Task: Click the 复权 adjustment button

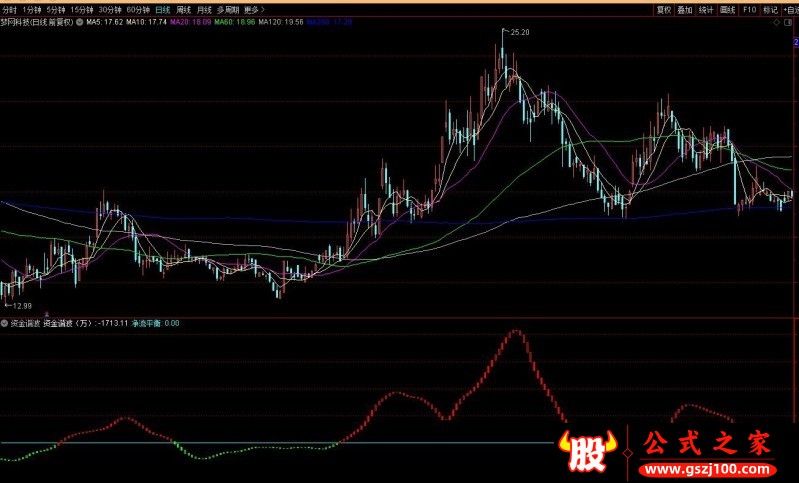Action: click(663, 10)
